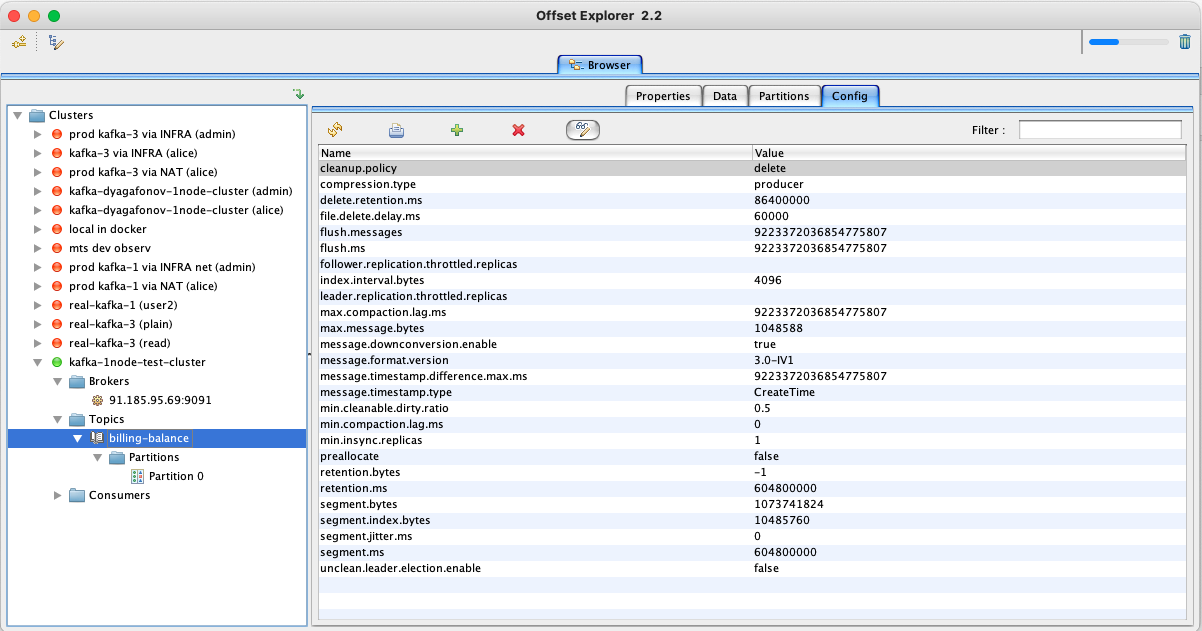Toggle the glasses-and-pencil edit button
1202x631 pixels.
click(x=582, y=130)
